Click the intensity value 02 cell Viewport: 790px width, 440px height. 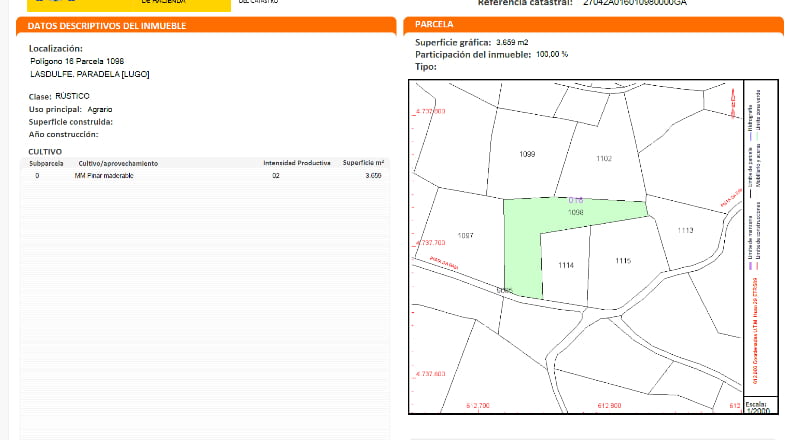click(276, 175)
